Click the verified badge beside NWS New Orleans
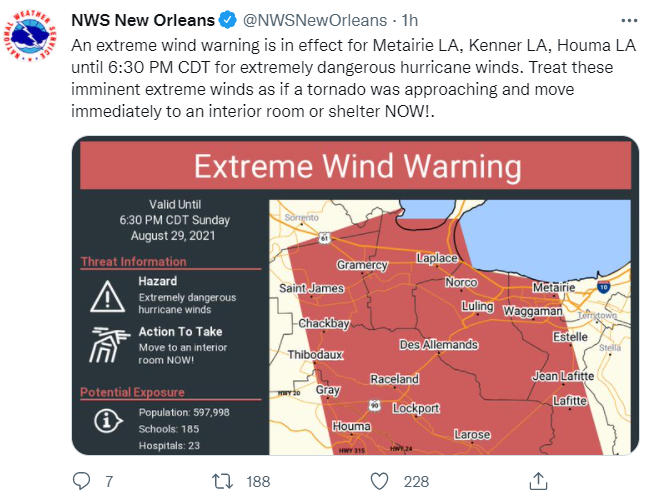Image resolution: width=649 pixels, height=499 pixels. coord(224,20)
